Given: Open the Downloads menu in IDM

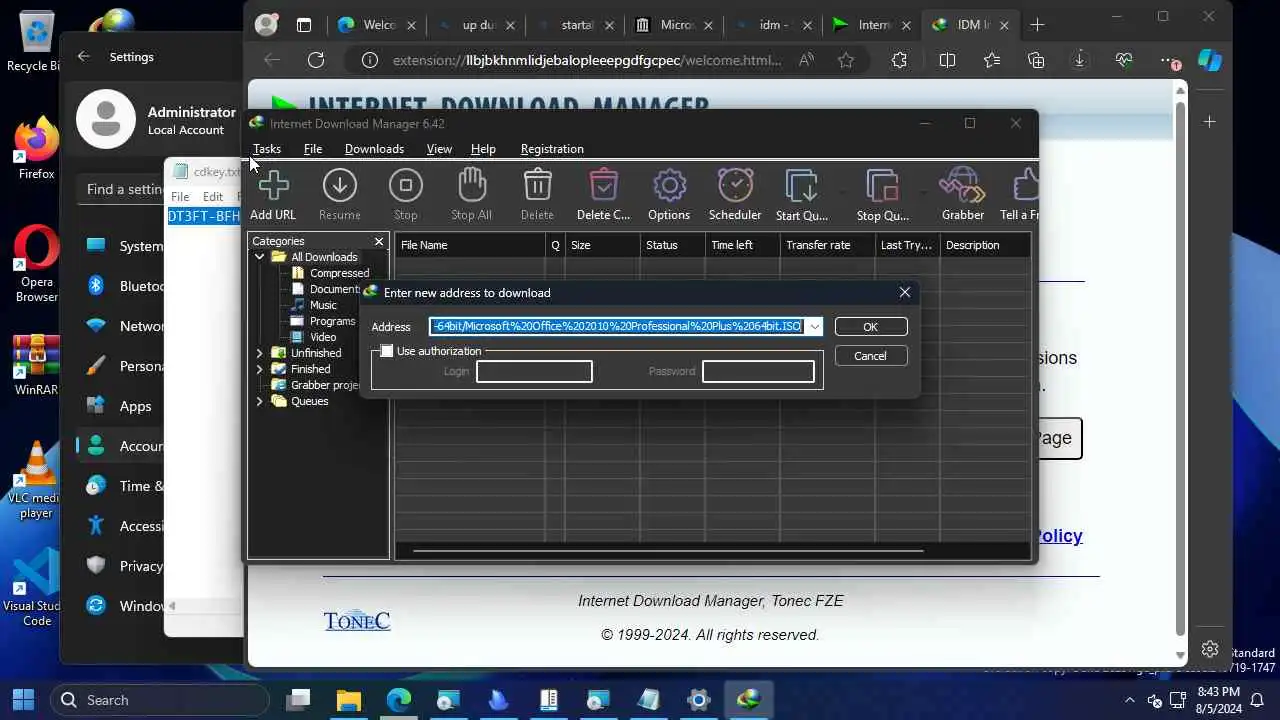Looking at the screenshot, I should 374,149.
